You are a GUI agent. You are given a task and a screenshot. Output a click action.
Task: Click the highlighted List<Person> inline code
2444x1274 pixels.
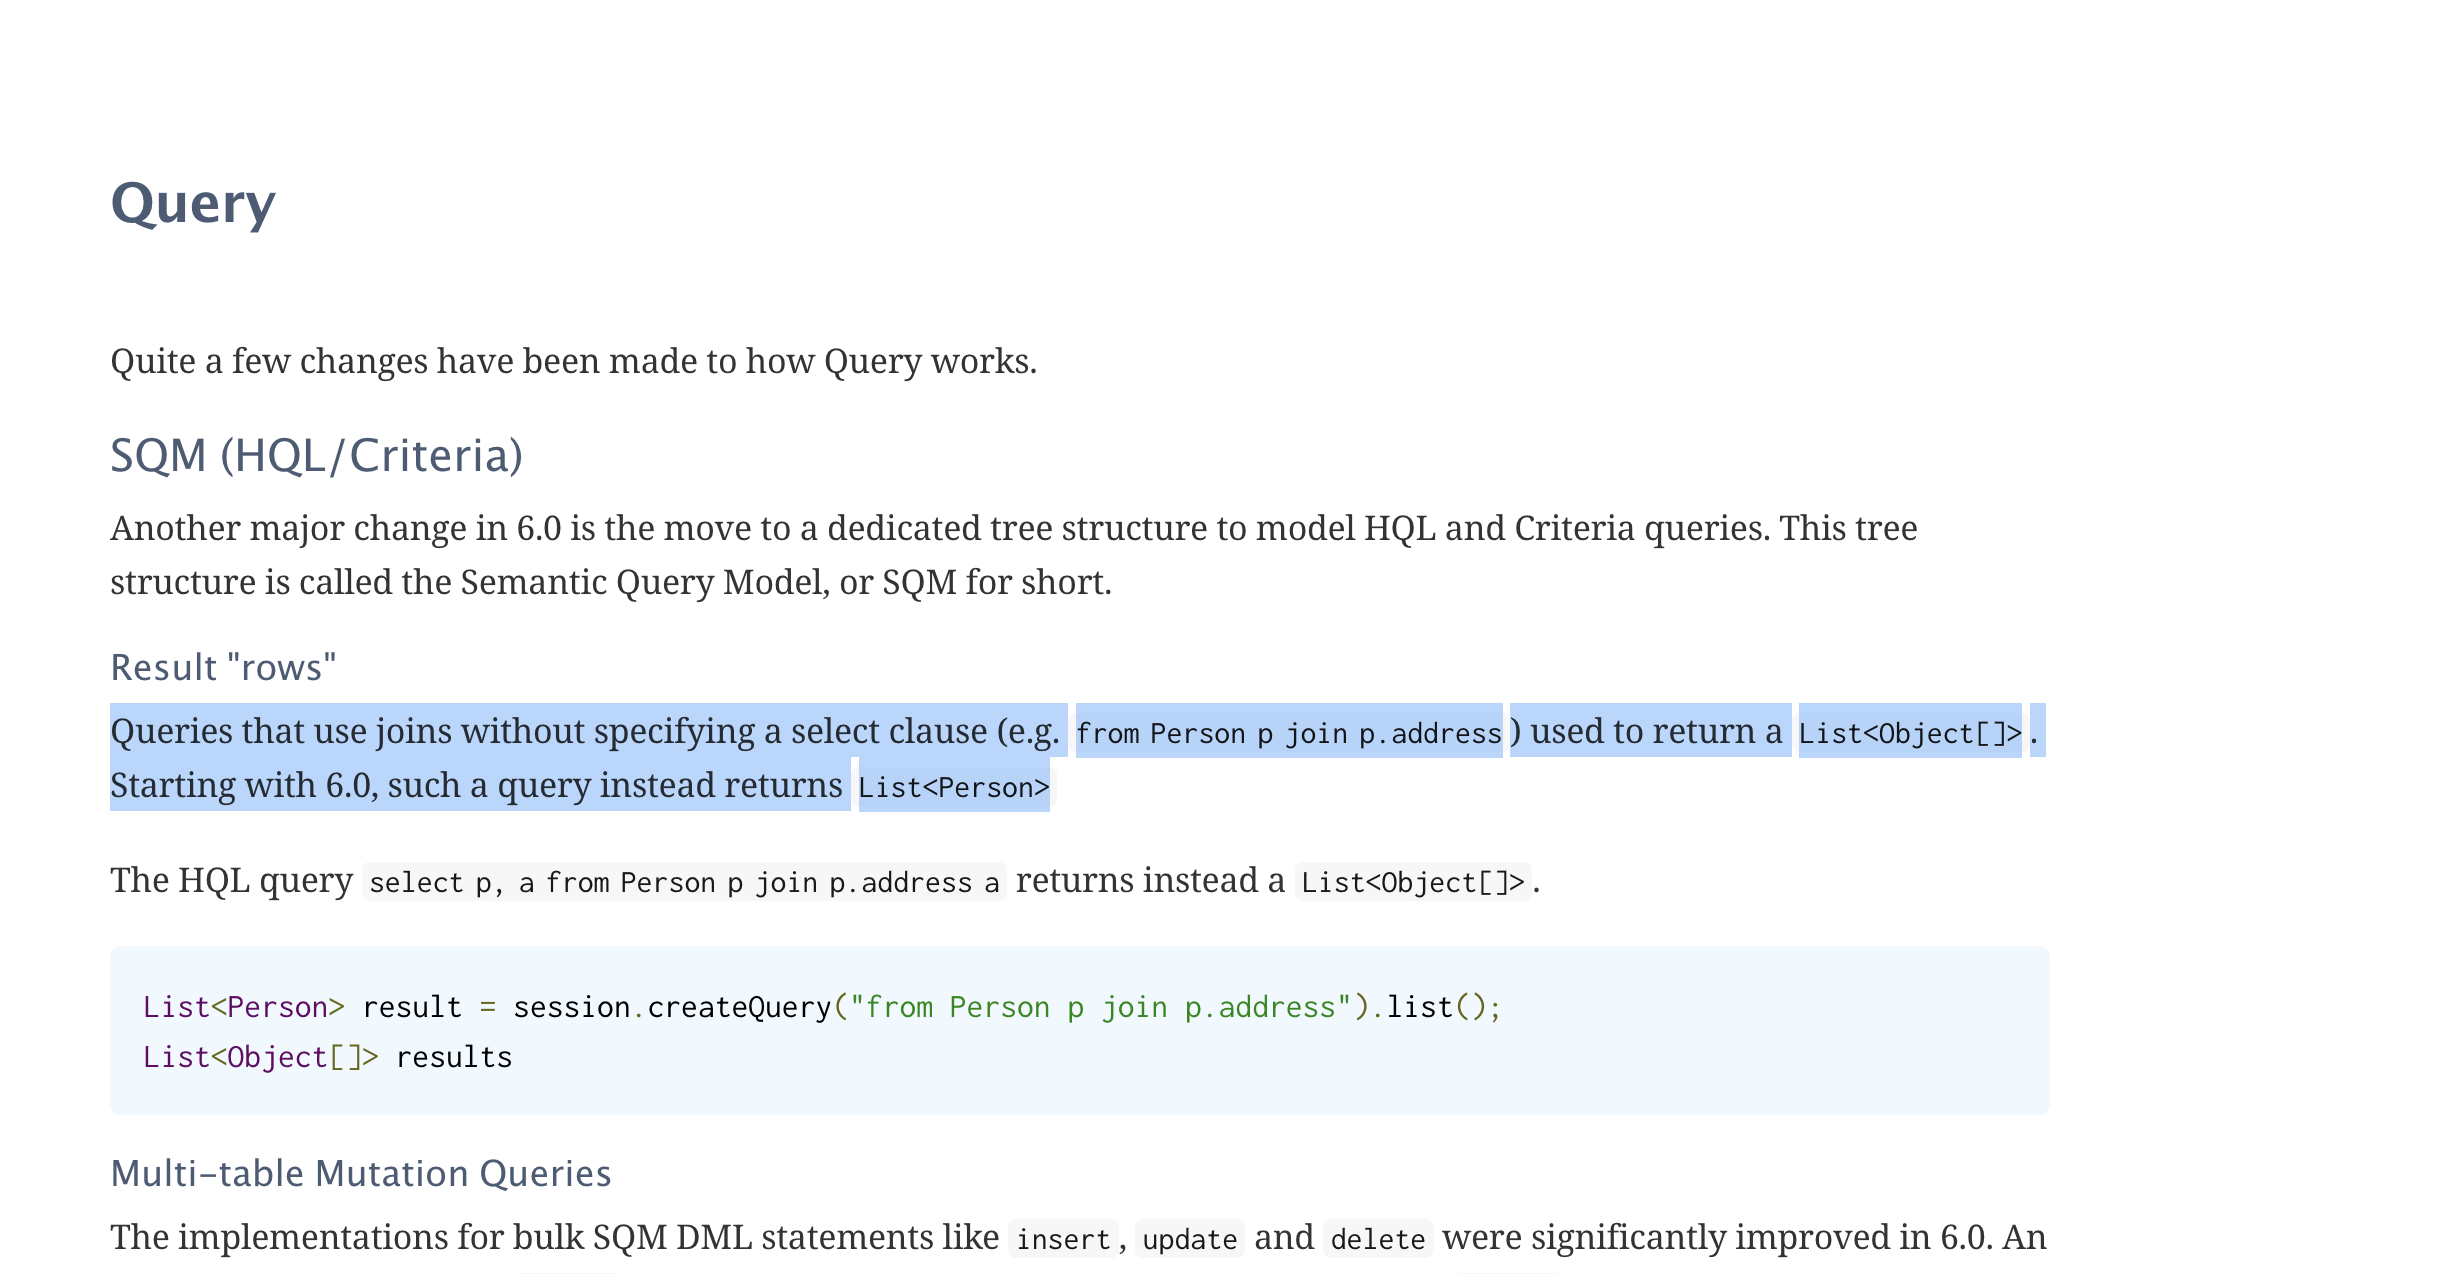tap(953, 787)
